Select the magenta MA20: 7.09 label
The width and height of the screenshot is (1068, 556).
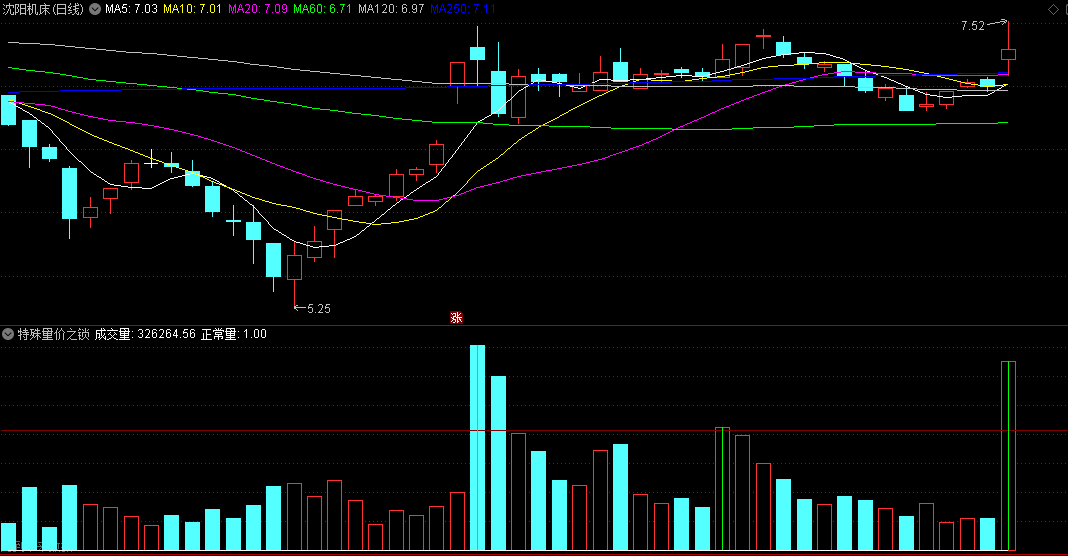257,9
